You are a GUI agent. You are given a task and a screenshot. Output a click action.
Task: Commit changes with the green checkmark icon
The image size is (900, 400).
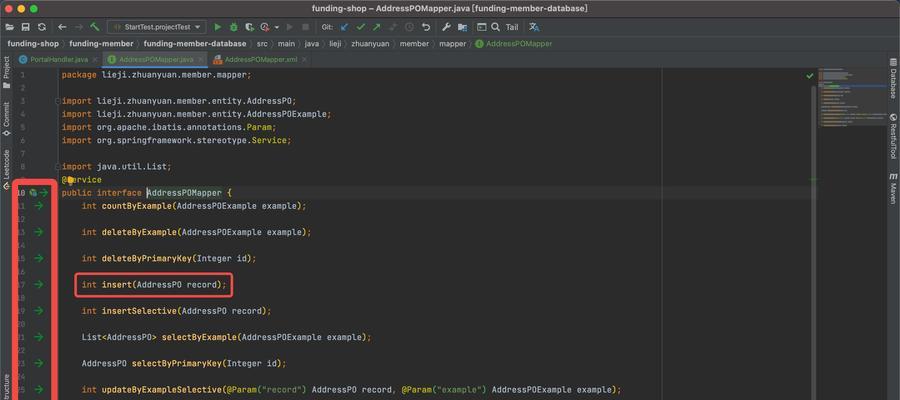click(x=360, y=27)
